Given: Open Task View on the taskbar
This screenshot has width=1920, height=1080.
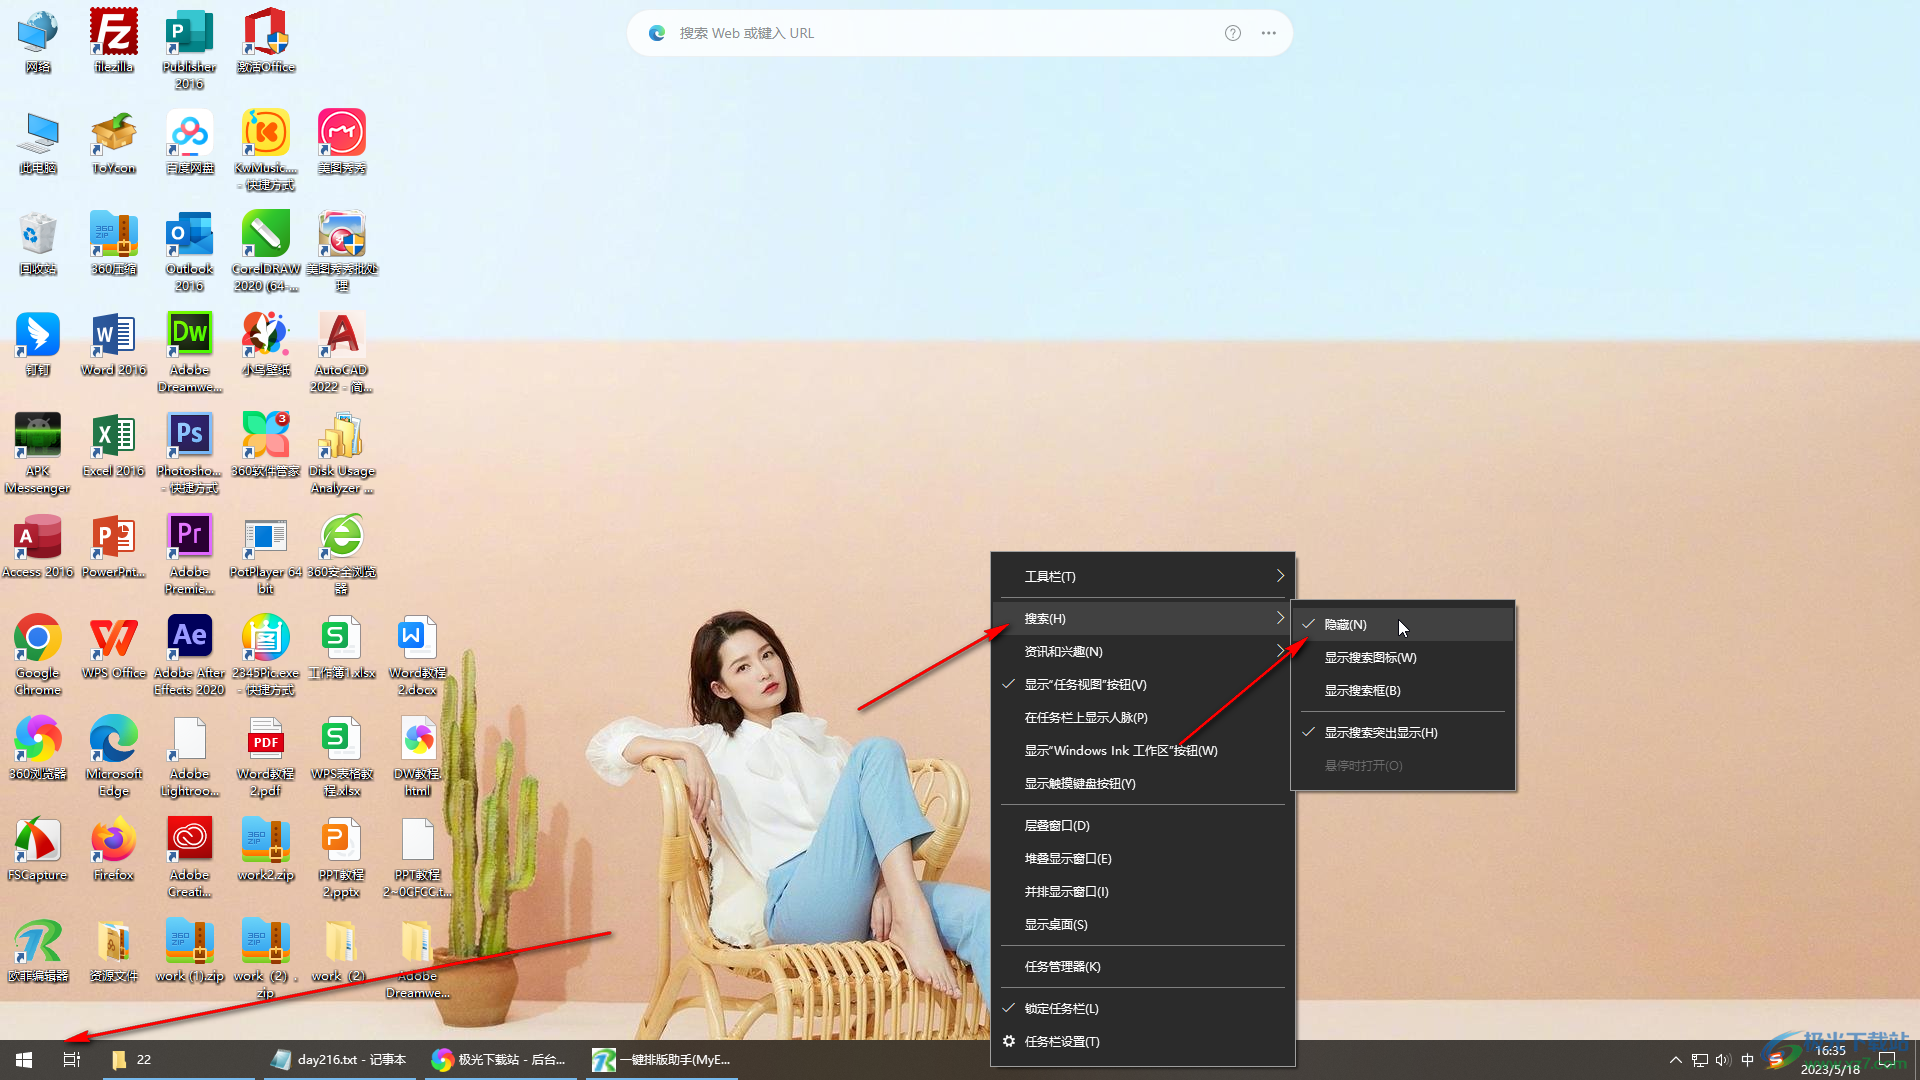Looking at the screenshot, I should click(72, 1060).
